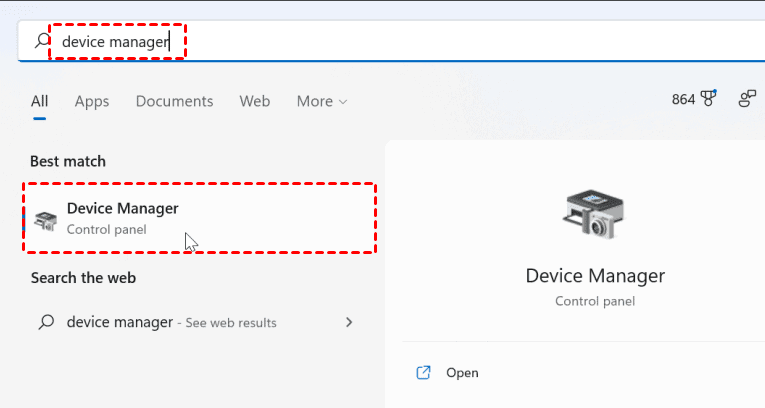Click 'Control panel' subtitle under Best match
Viewport: 765px width, 408px height.
[x=106, y=229]
